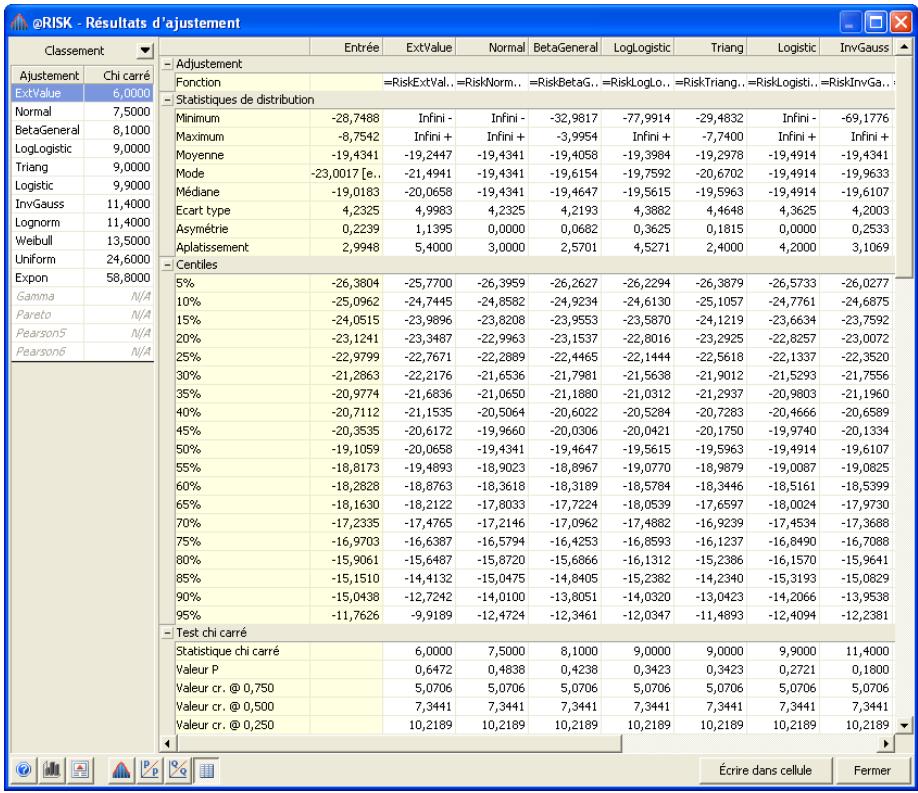The image size is (918, 793).
Task: Collapse the Centiles section
Action: tap(167, 263)
